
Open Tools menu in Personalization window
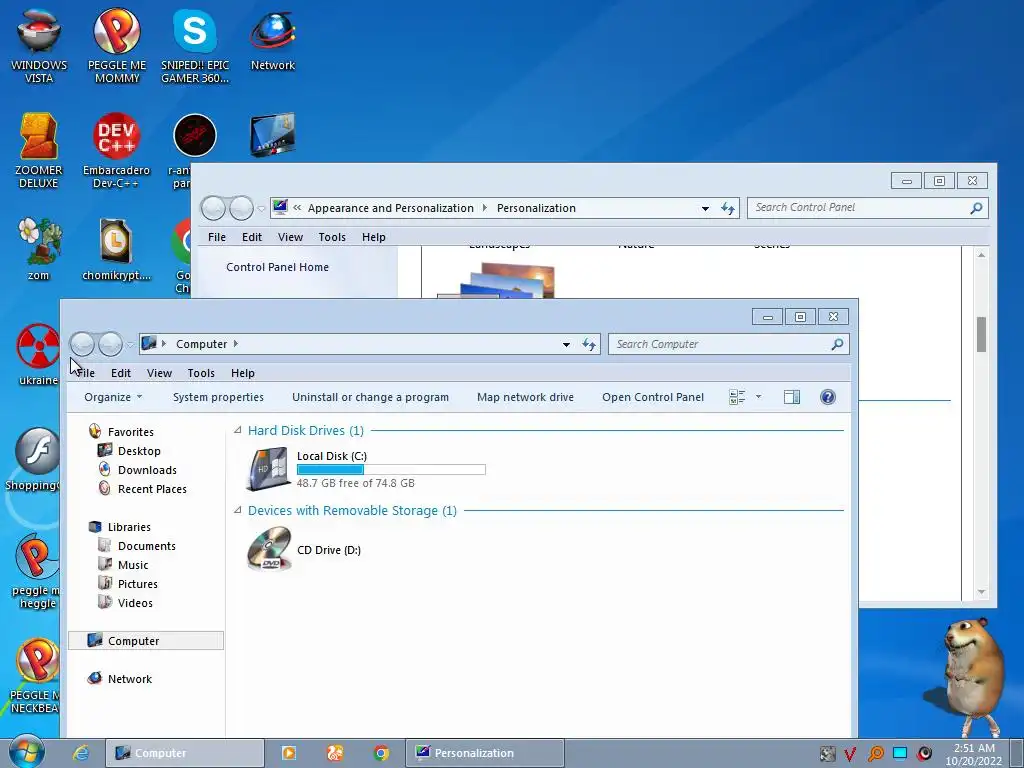click(332, 237)
